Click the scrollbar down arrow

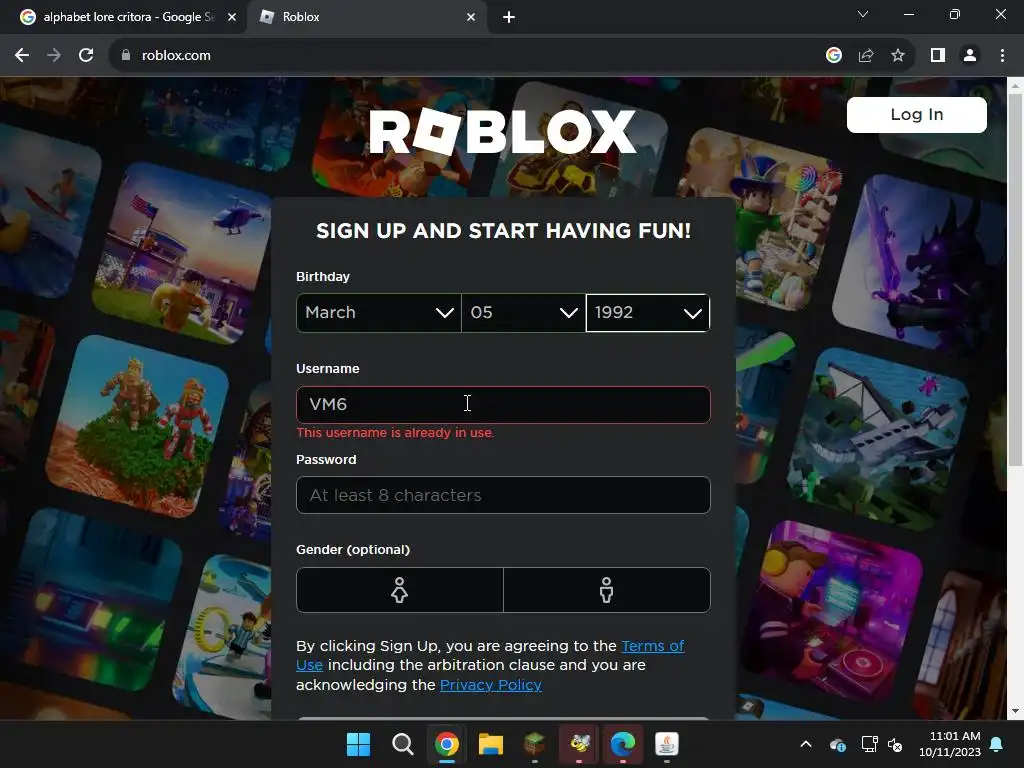(1015, 711)
